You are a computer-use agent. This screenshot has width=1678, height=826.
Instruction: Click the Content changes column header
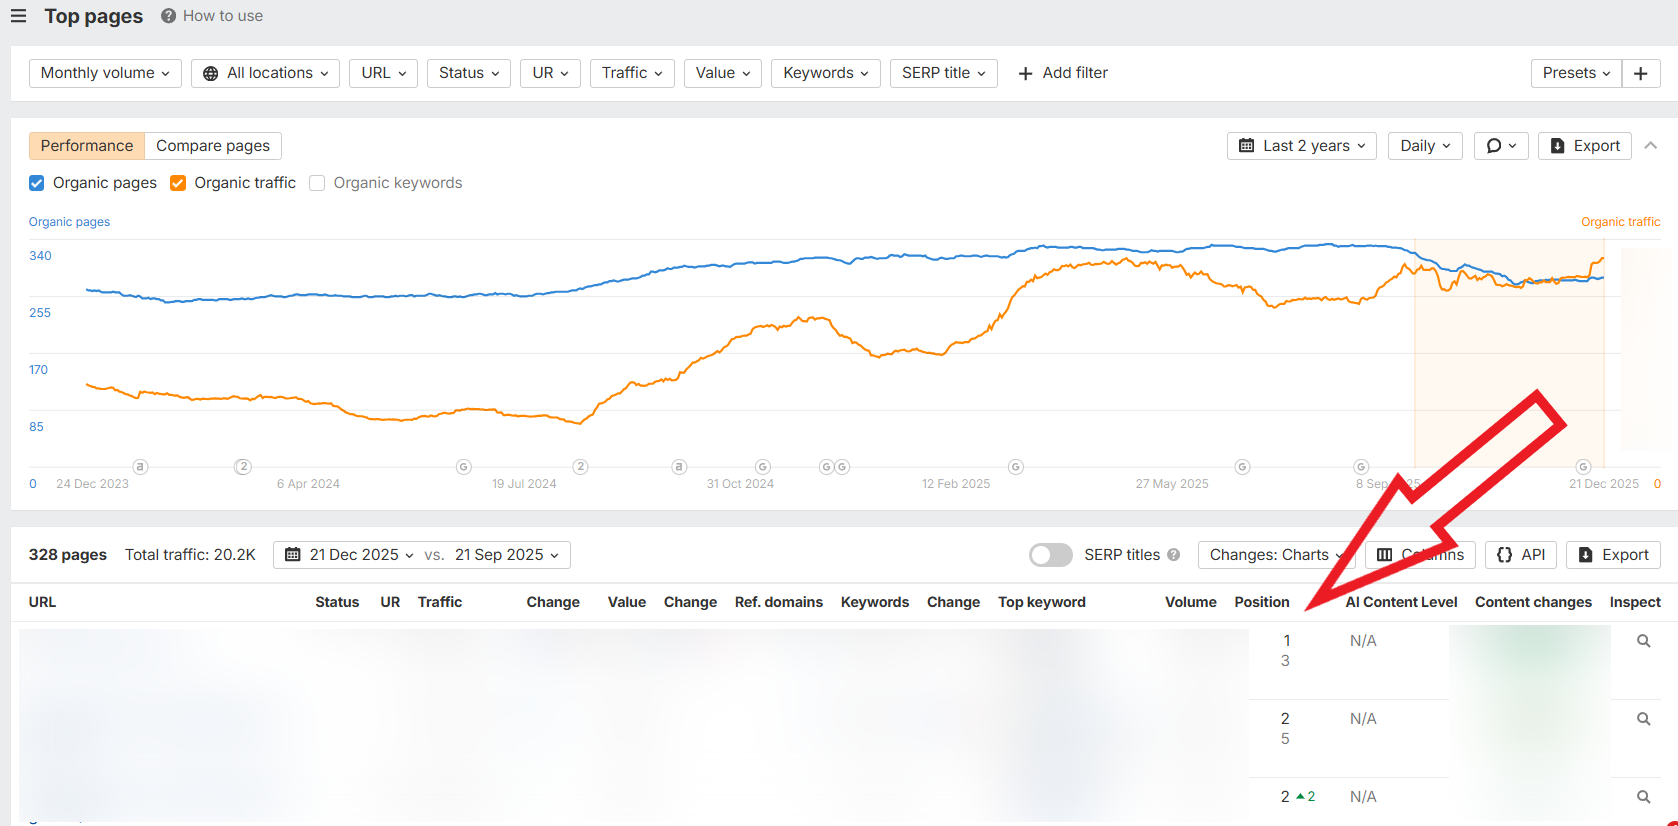tap(1533, 602)
